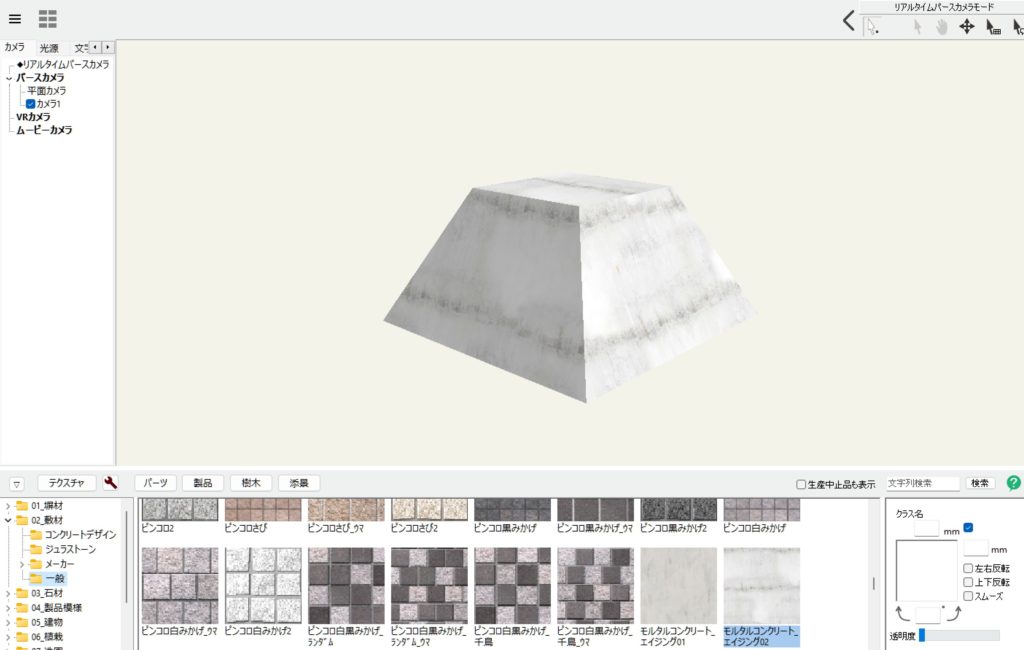Open help via green question mark
The image size is (1024, 650).
1013,483
